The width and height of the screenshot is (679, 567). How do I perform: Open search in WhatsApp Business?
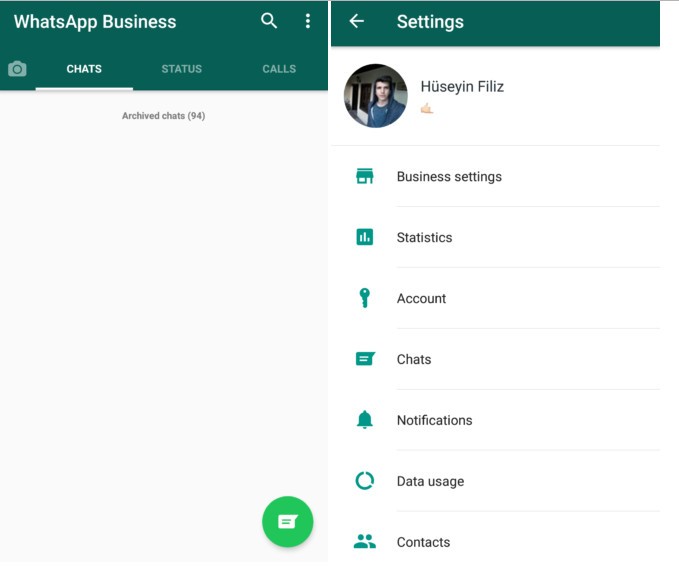[269, 21]
